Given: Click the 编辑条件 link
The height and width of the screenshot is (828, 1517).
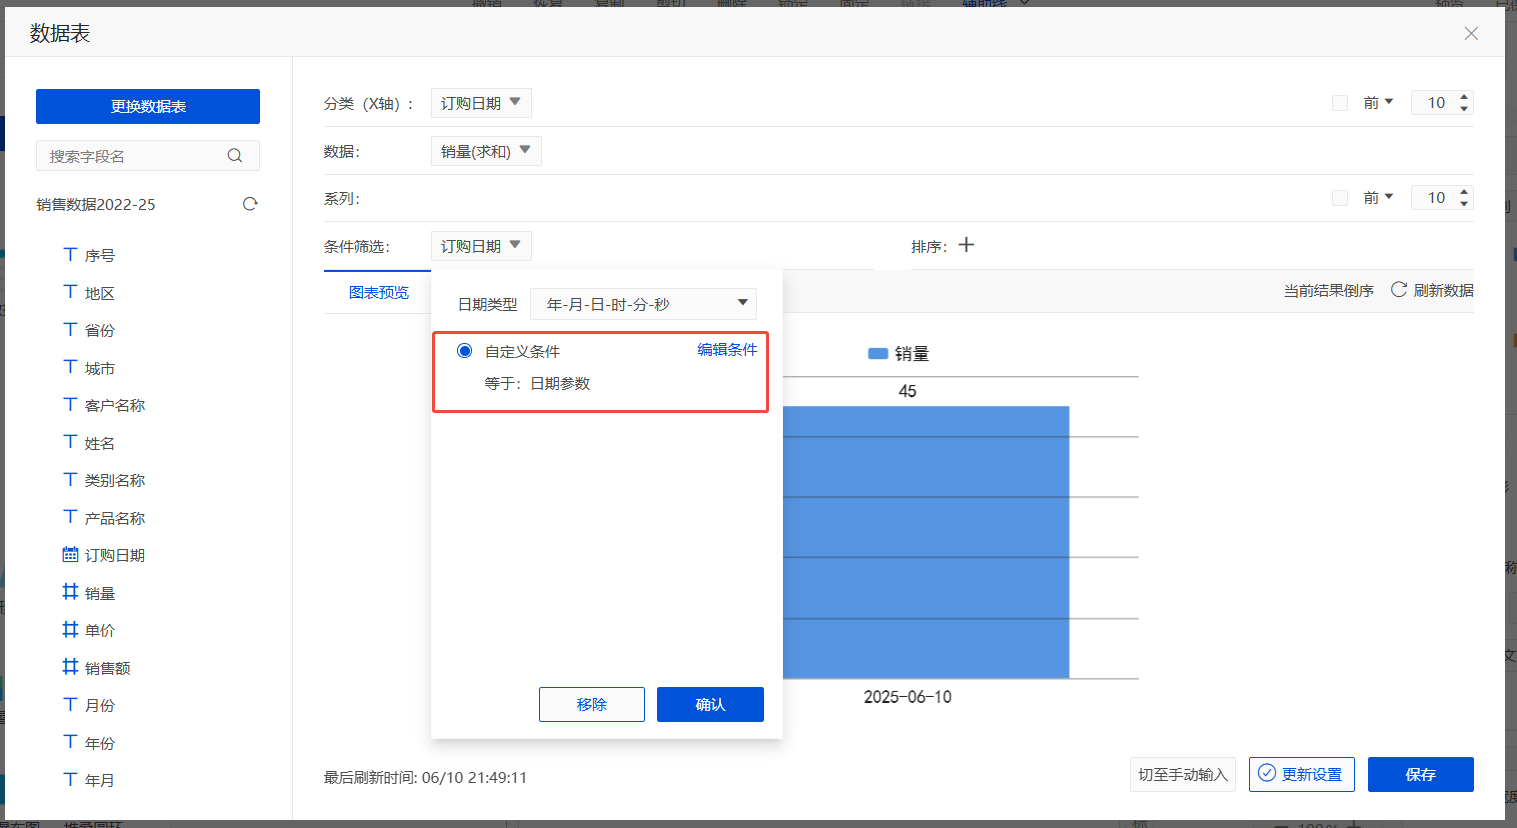Looking at the screenshot, I should [727, 350].
